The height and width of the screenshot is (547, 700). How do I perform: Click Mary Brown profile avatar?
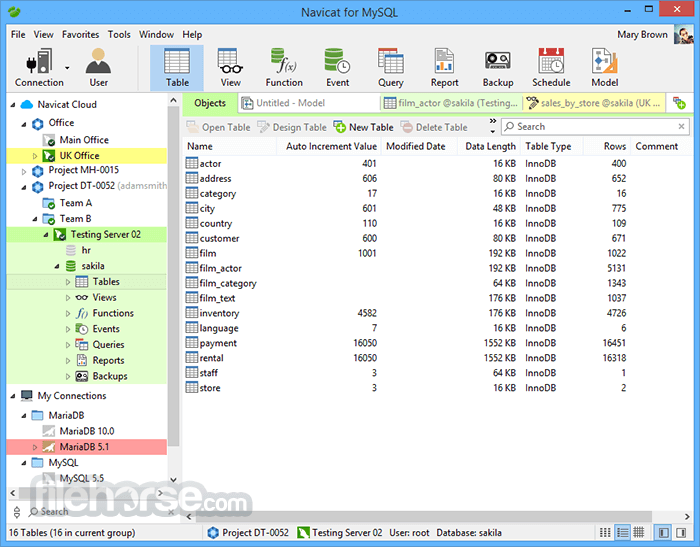683,34
